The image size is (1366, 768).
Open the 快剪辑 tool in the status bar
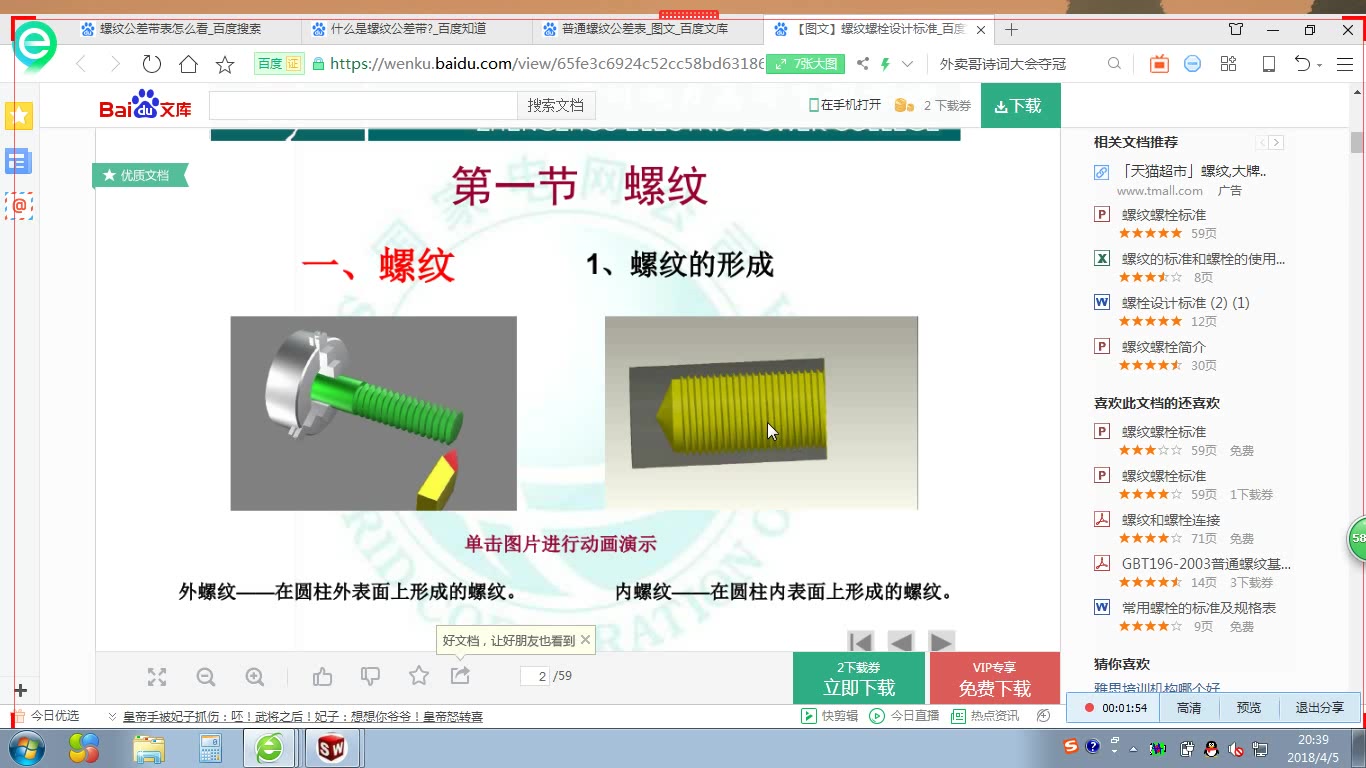tap(831, 715)
